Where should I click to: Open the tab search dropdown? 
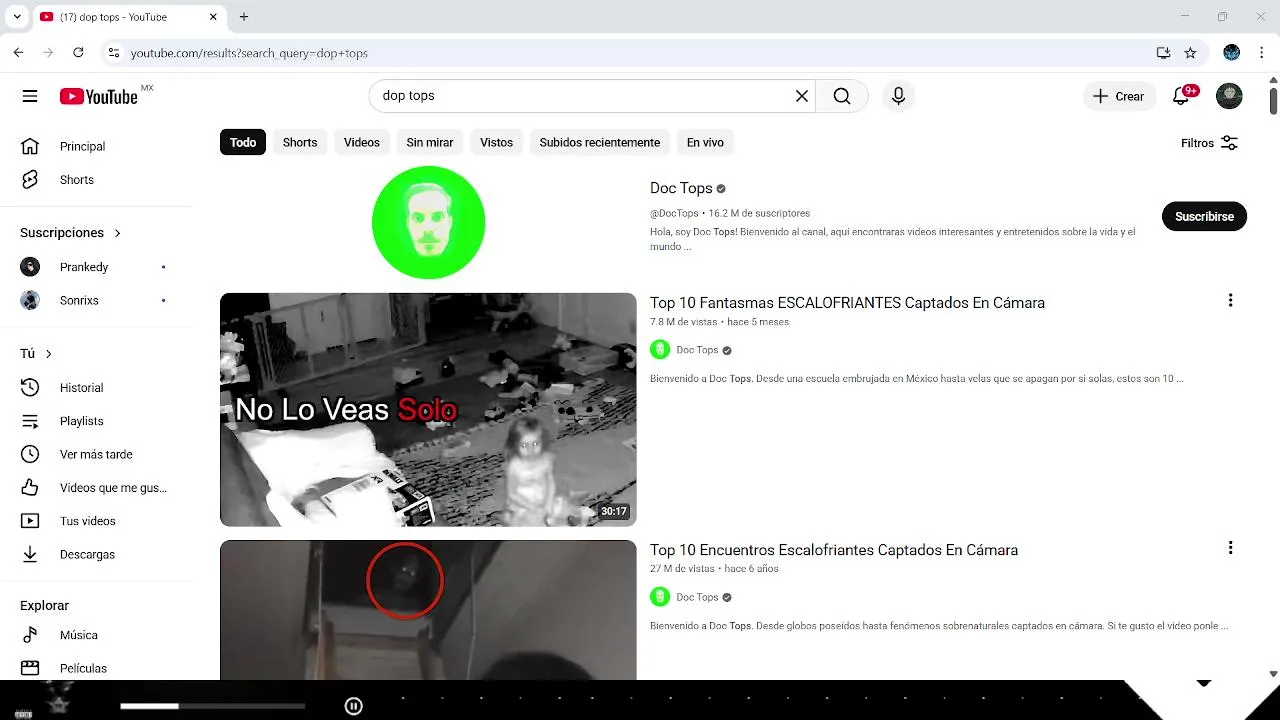click(x=17, y=17)
